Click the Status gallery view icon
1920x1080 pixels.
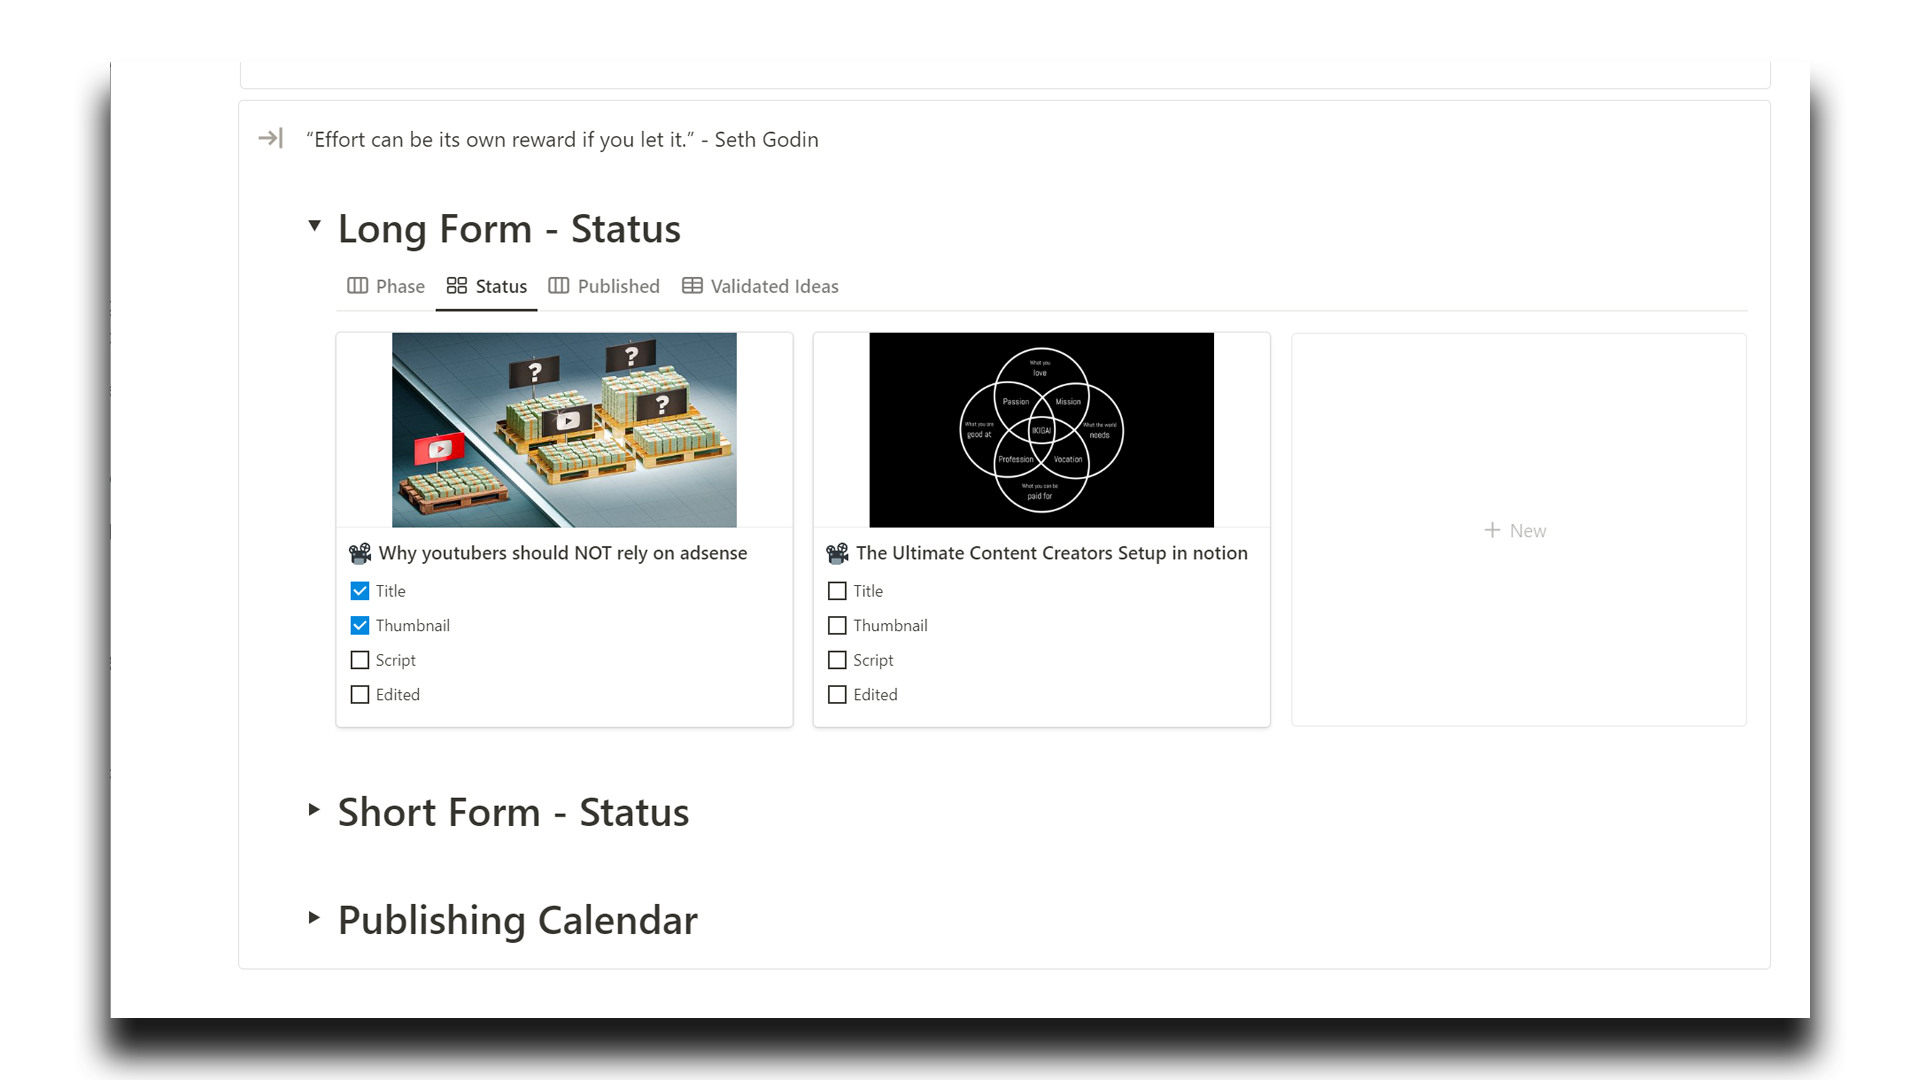(457, 286)
